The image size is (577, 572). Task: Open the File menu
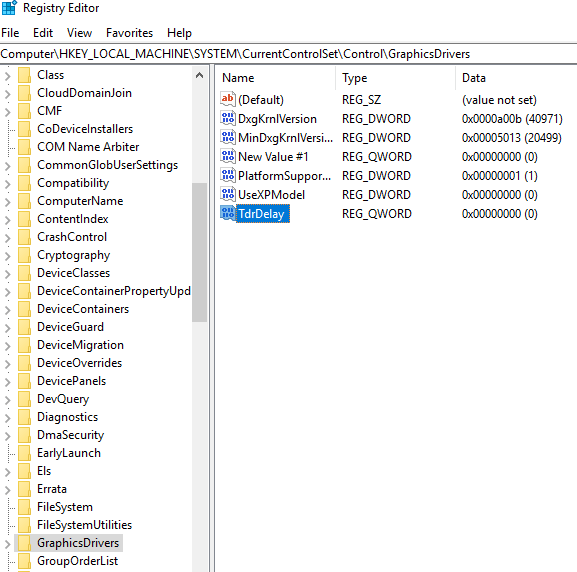tap(10, 33)
